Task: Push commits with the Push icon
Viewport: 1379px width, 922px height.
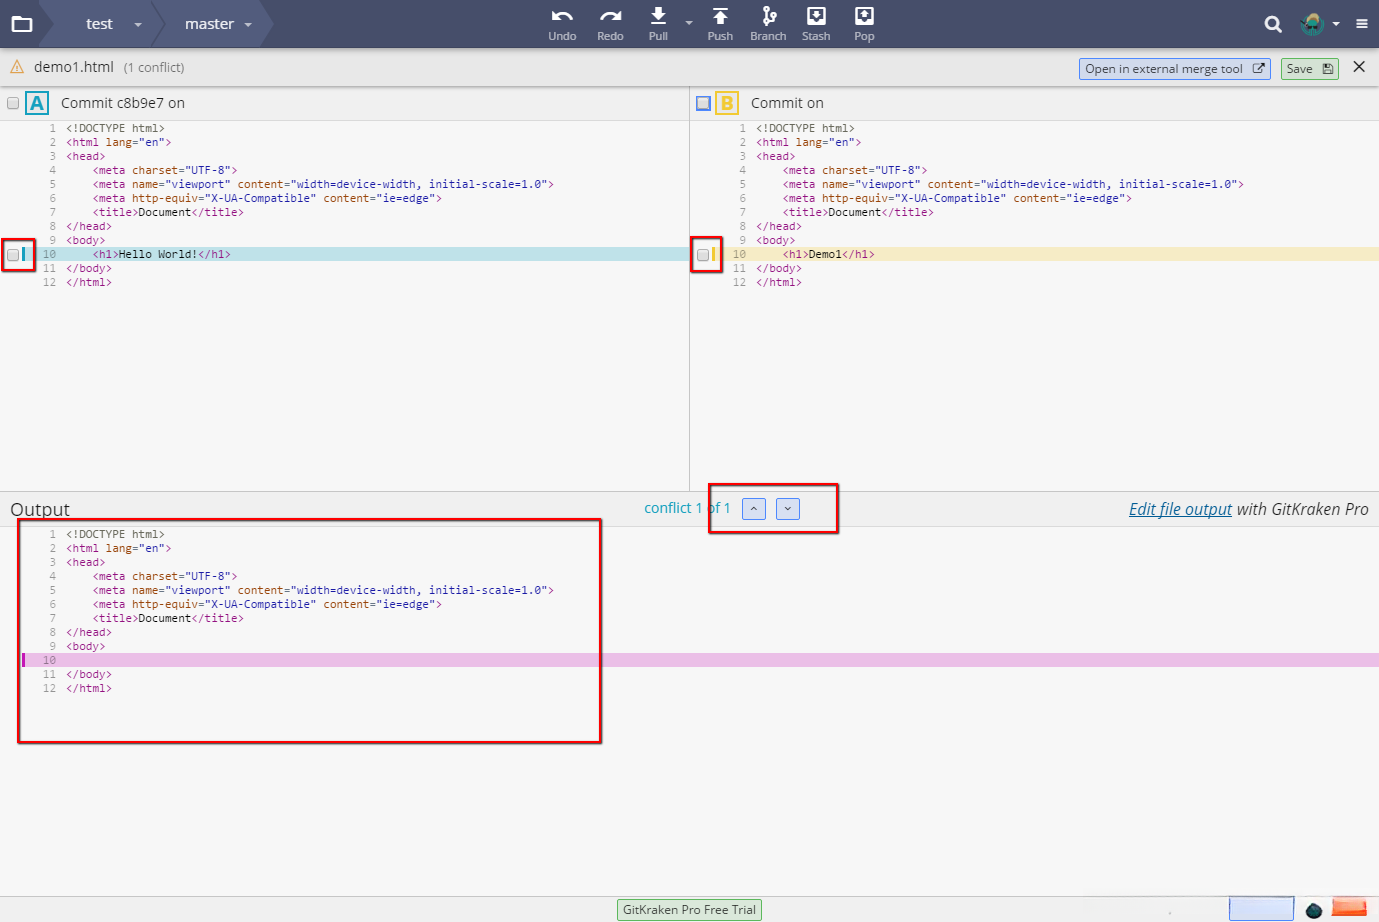Action: (720, 18)
